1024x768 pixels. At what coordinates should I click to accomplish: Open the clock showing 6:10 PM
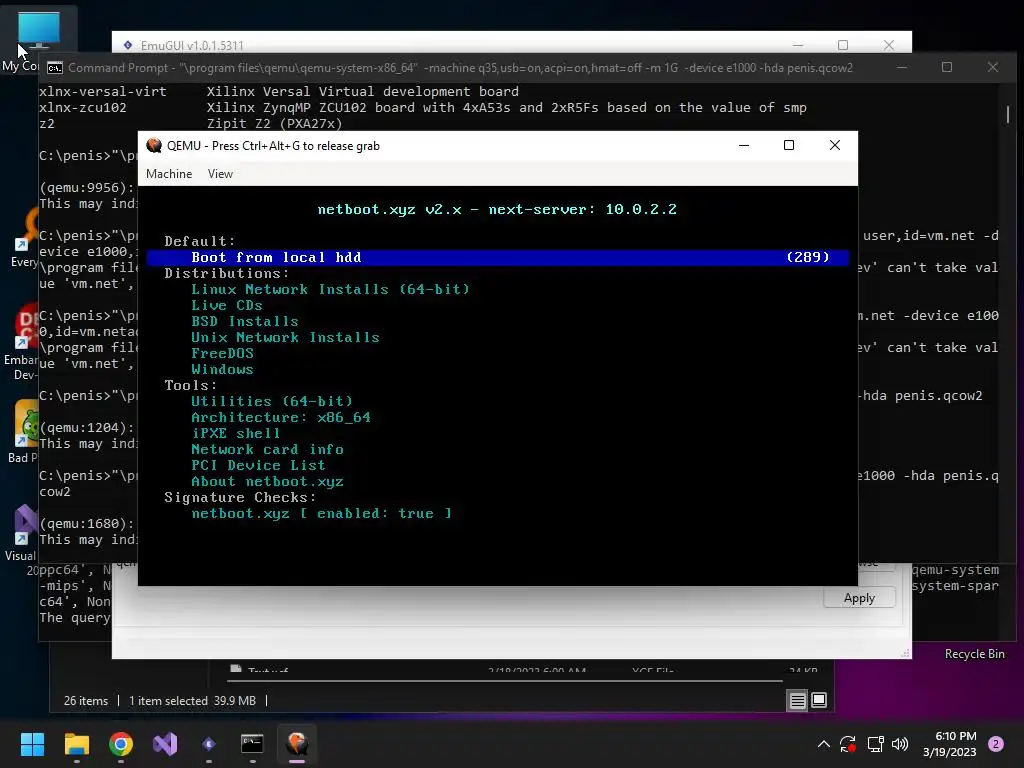coord(950,744)
